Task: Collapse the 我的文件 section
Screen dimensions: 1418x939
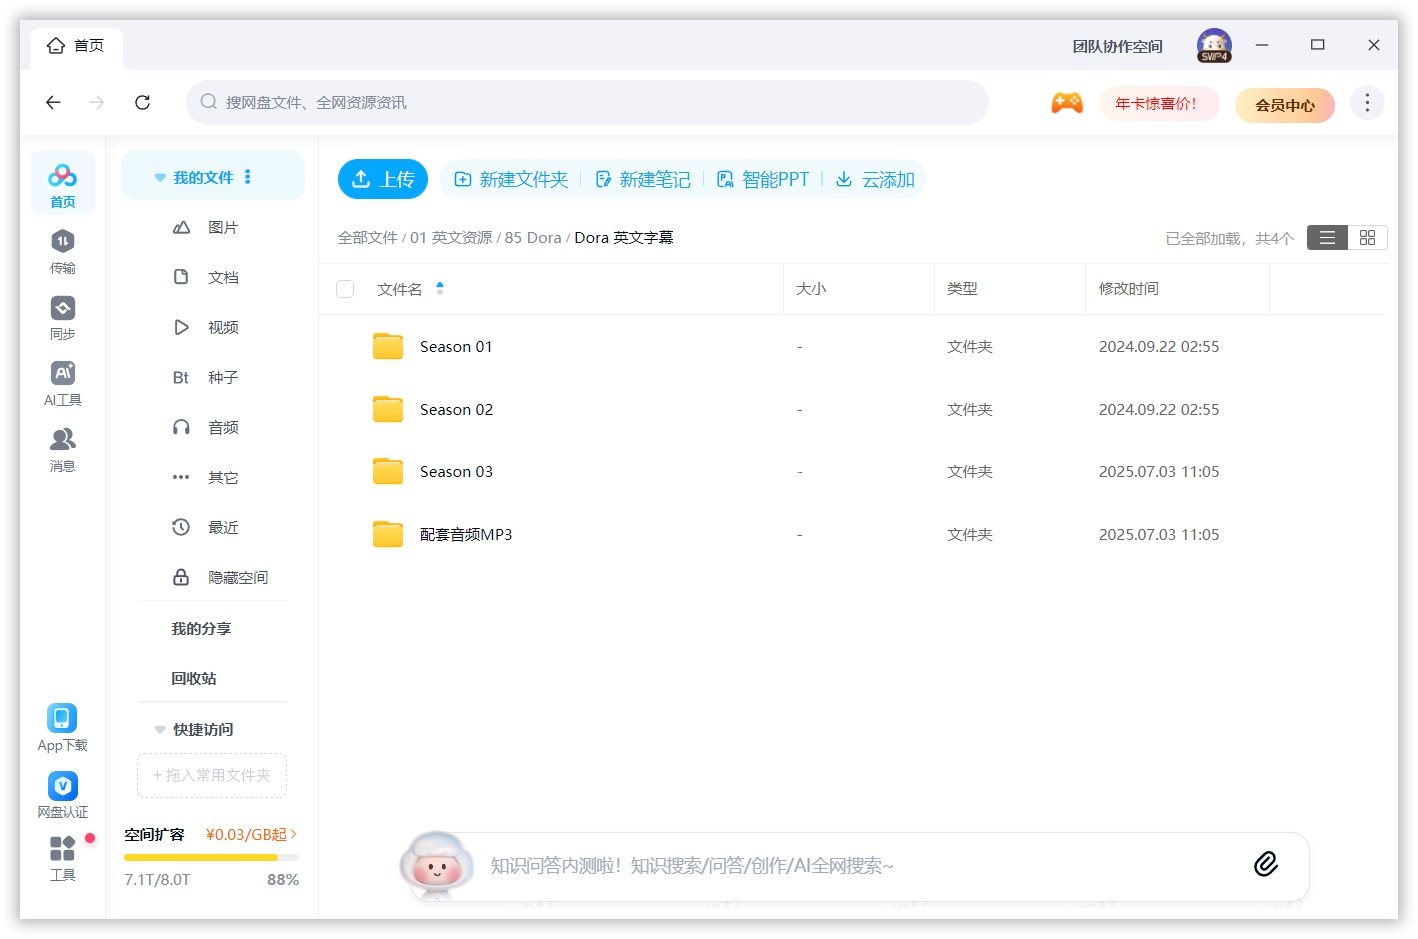Action: 160,176
